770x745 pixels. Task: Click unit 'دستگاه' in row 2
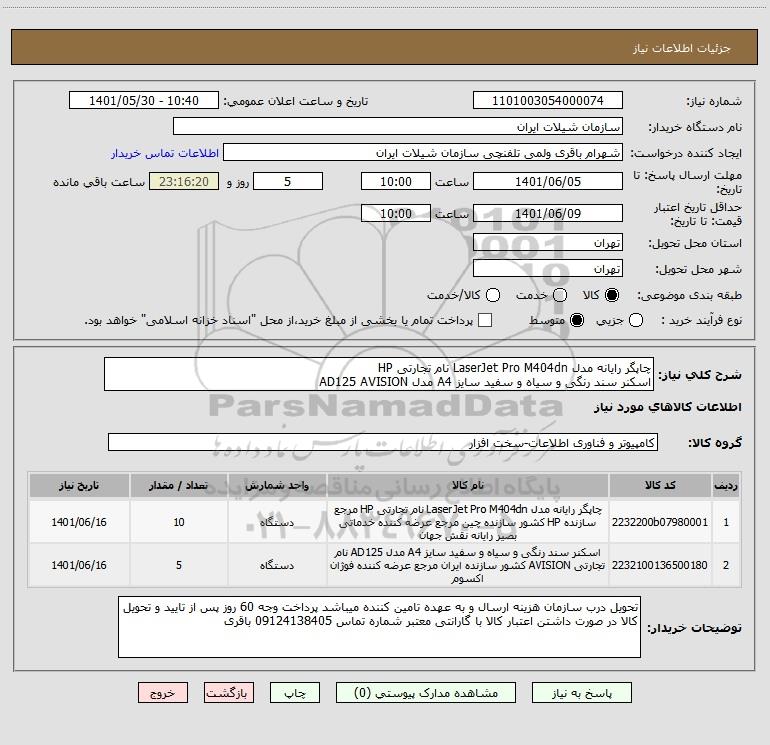click(x=277, y=565)
